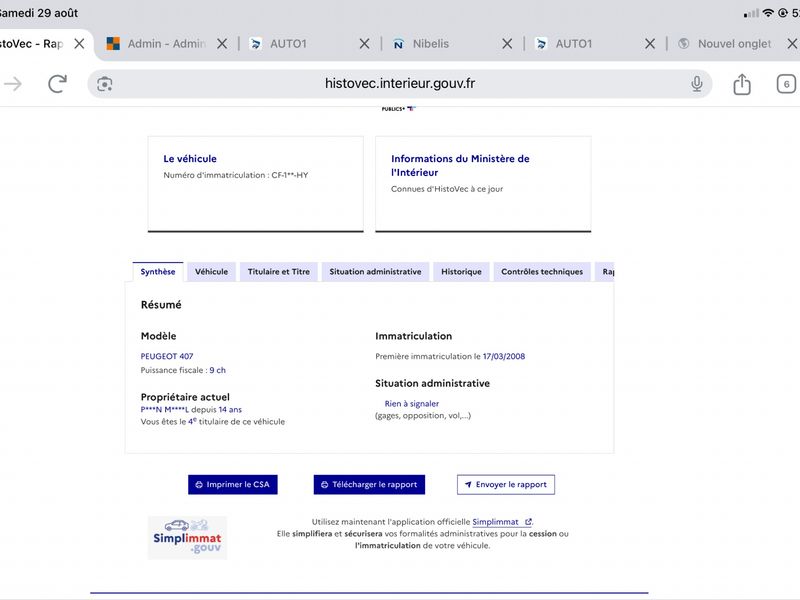
Task: Click the Simplimmat.gouv logo image
Action: pyautogui.click(x=187, y=538)
